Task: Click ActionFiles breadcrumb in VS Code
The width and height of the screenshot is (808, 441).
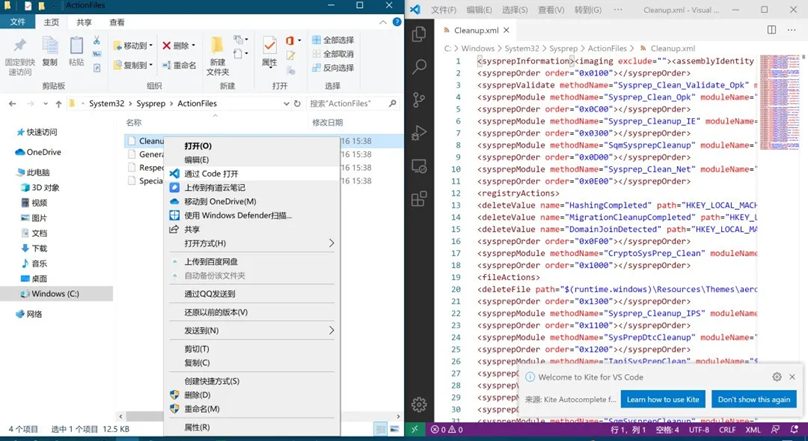Action: pos(607,48)
